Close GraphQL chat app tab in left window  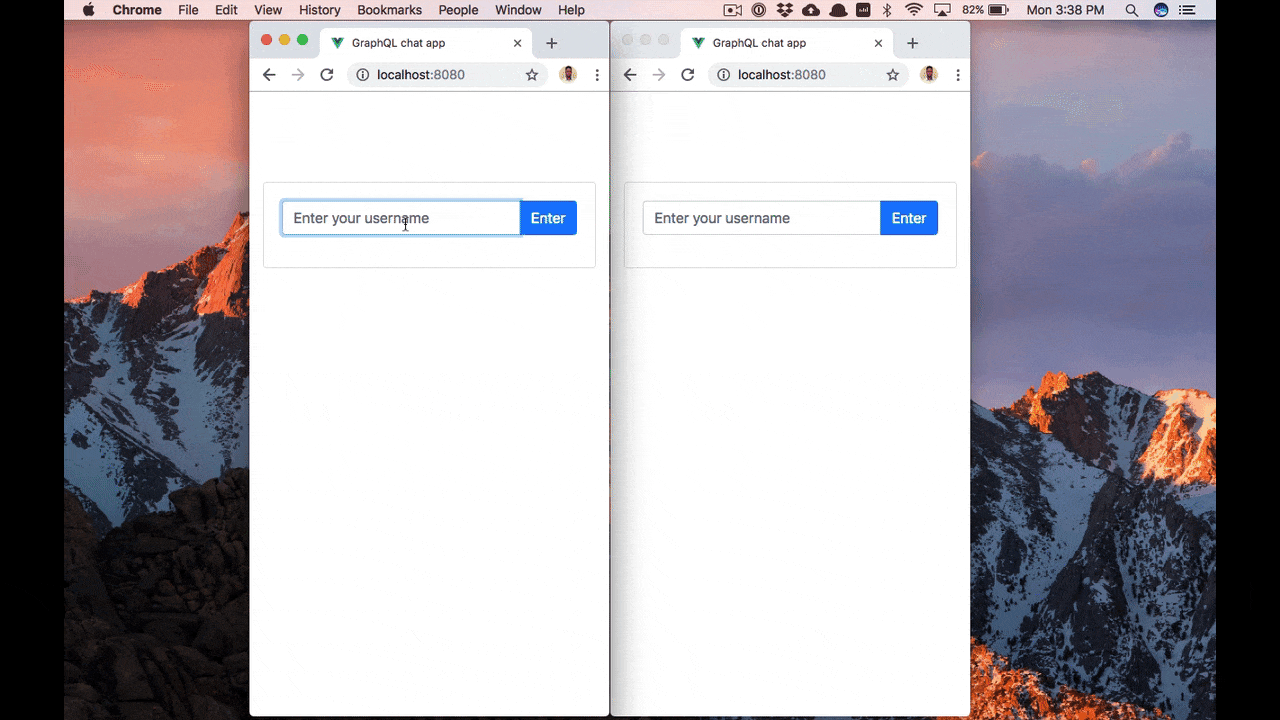click(517, 44)
